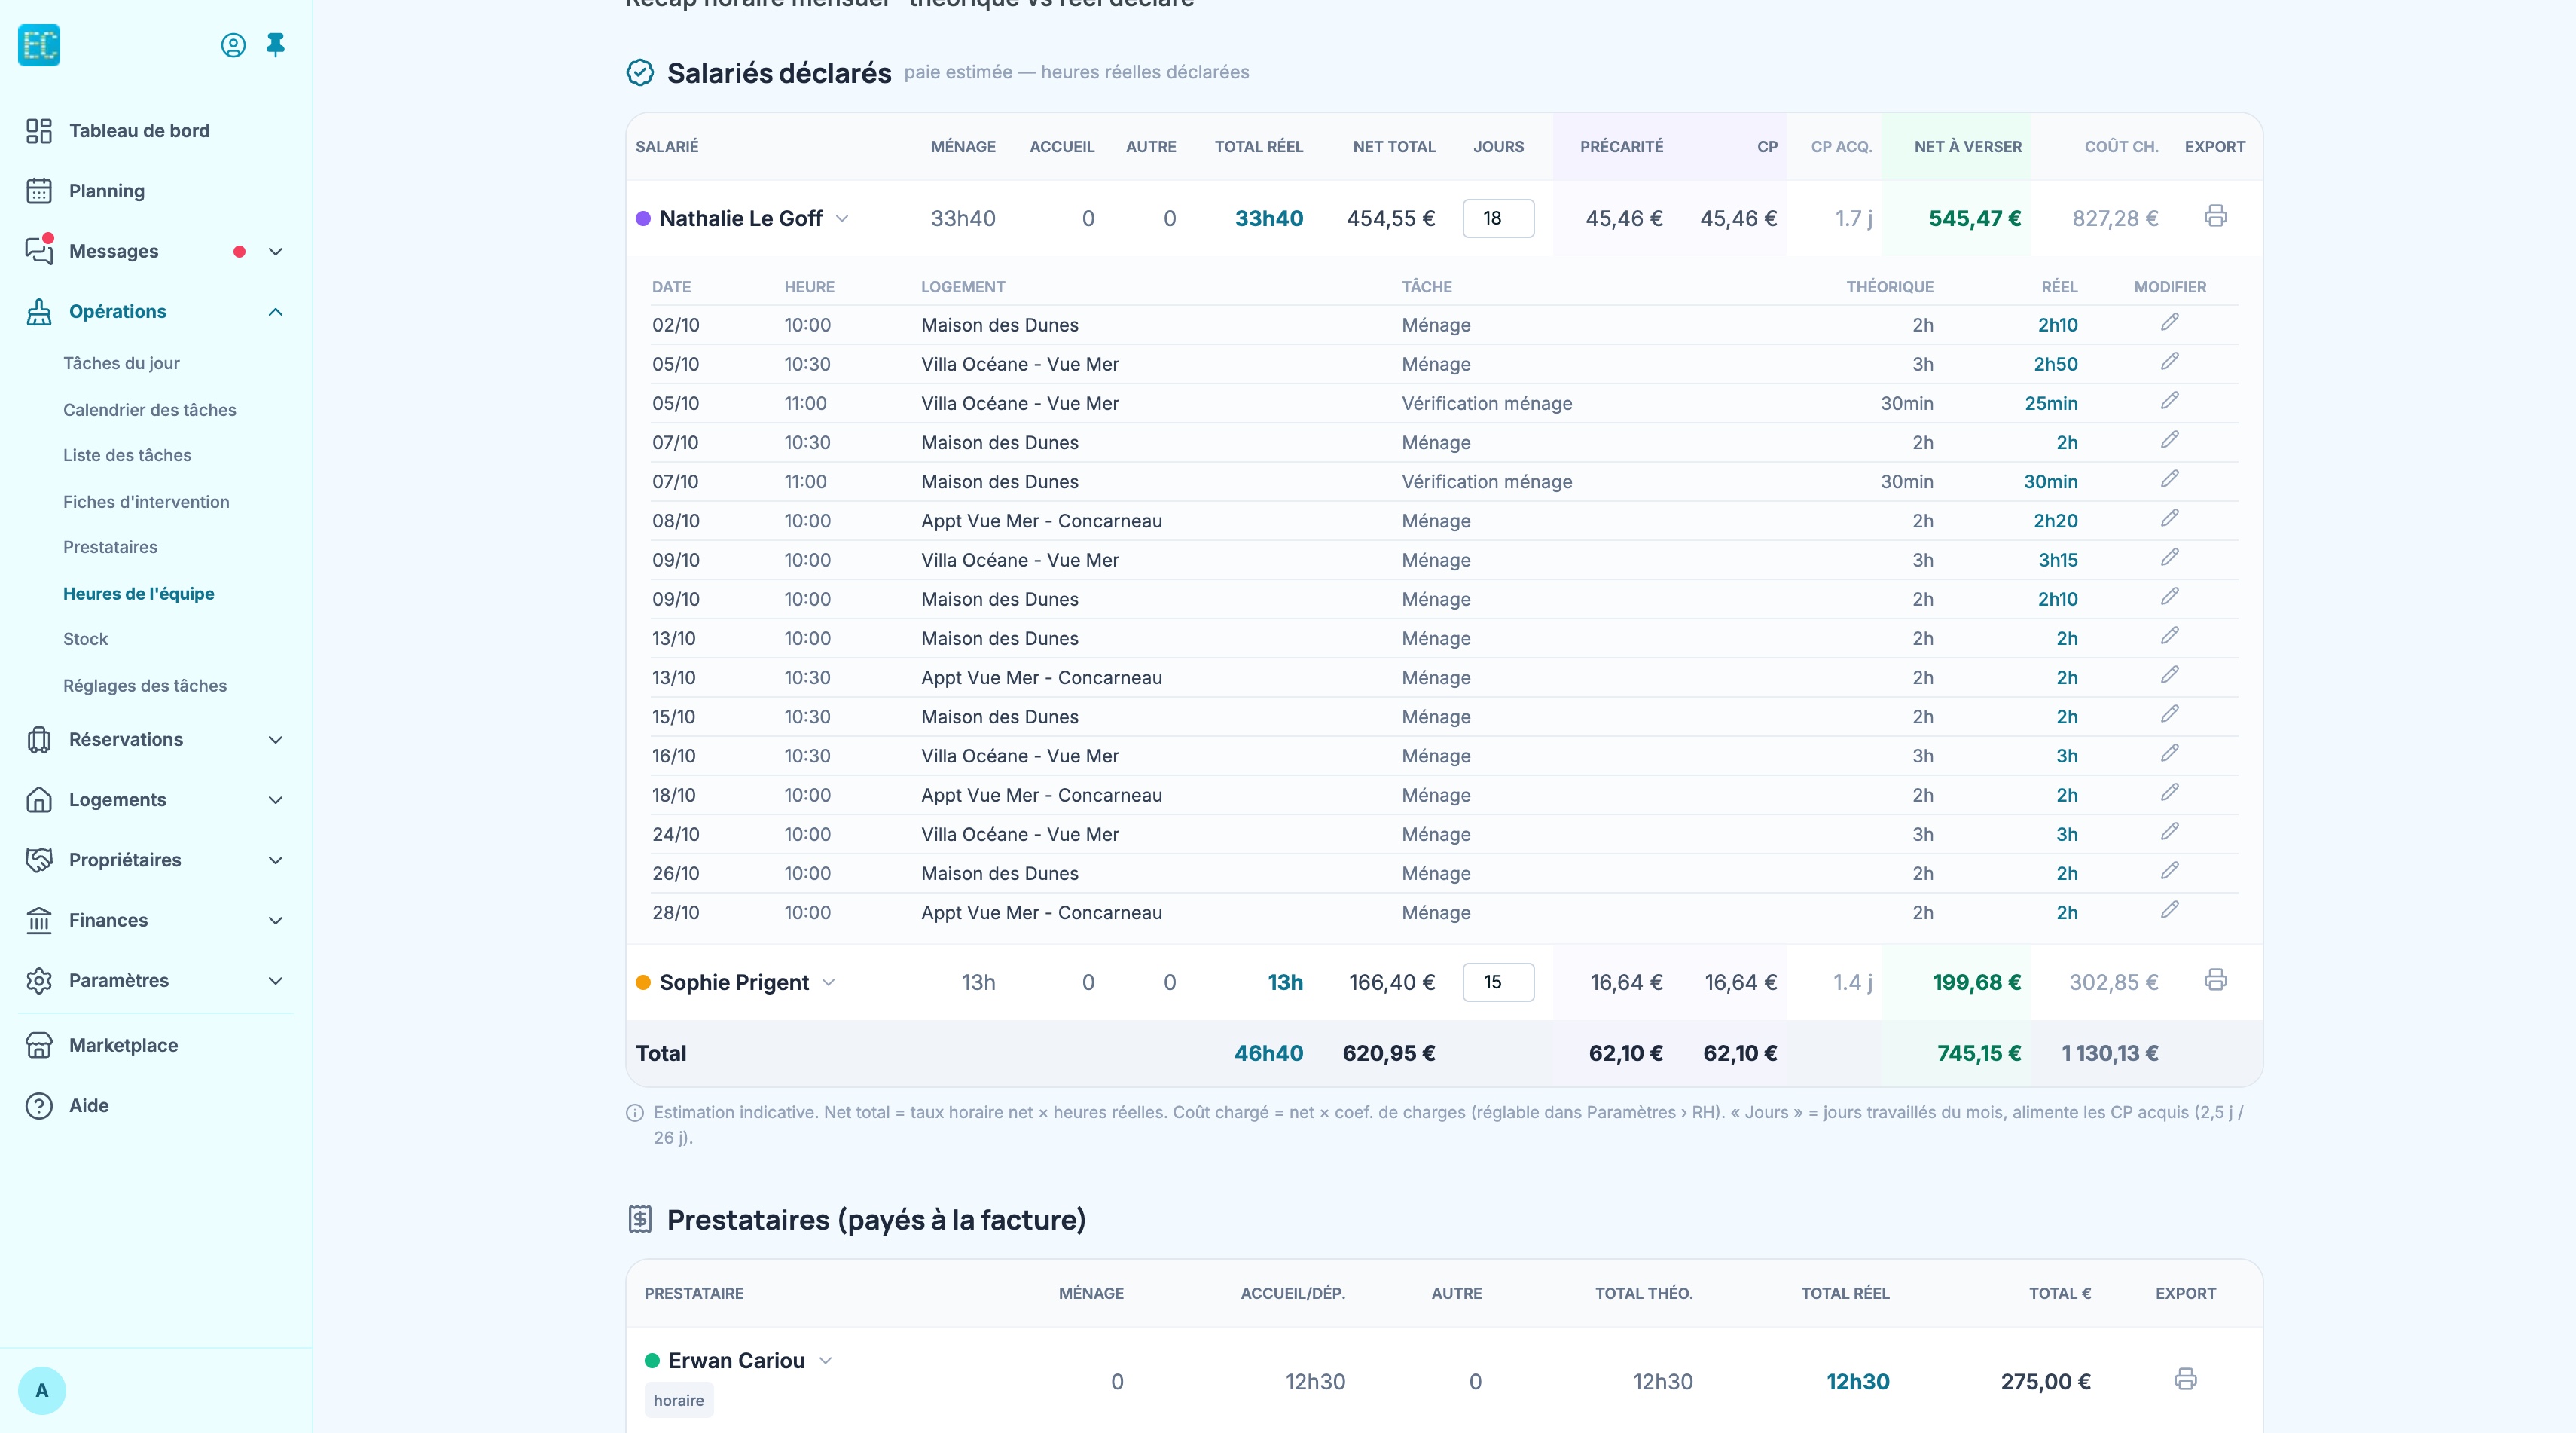Collapse the Opérations menu chevron
Image resolution: width=2576 pixels, height=1433 pixels.
point(276,312)
